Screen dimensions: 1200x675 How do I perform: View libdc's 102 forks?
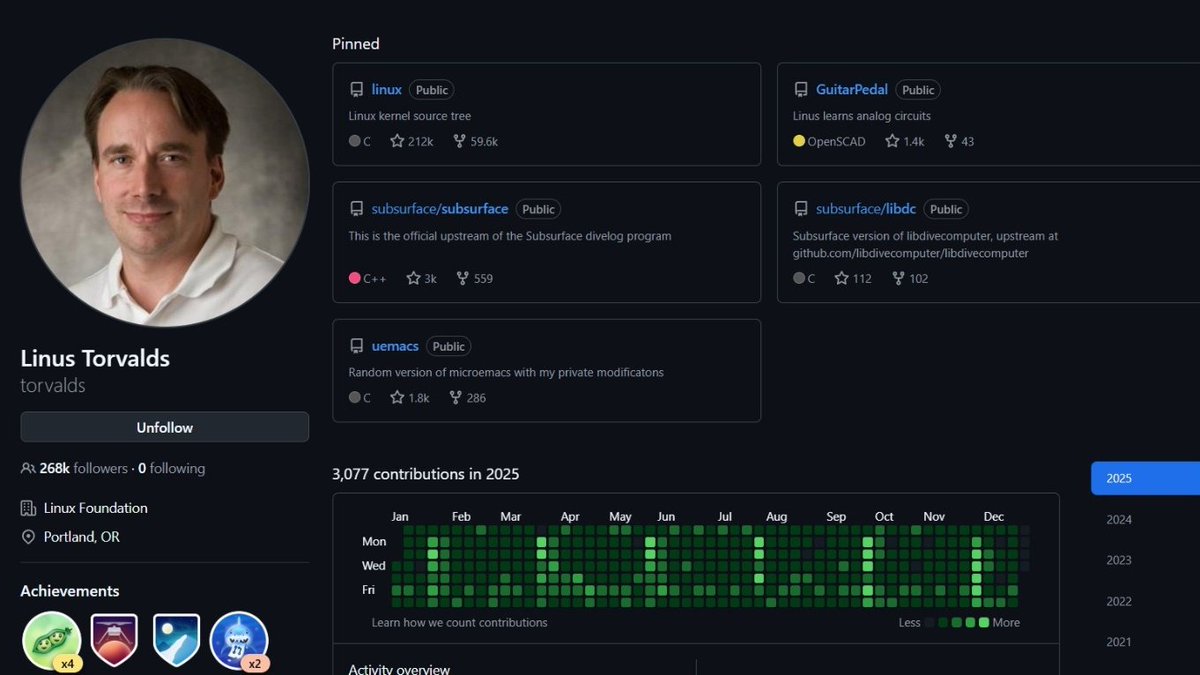click(x=910, y=278)
